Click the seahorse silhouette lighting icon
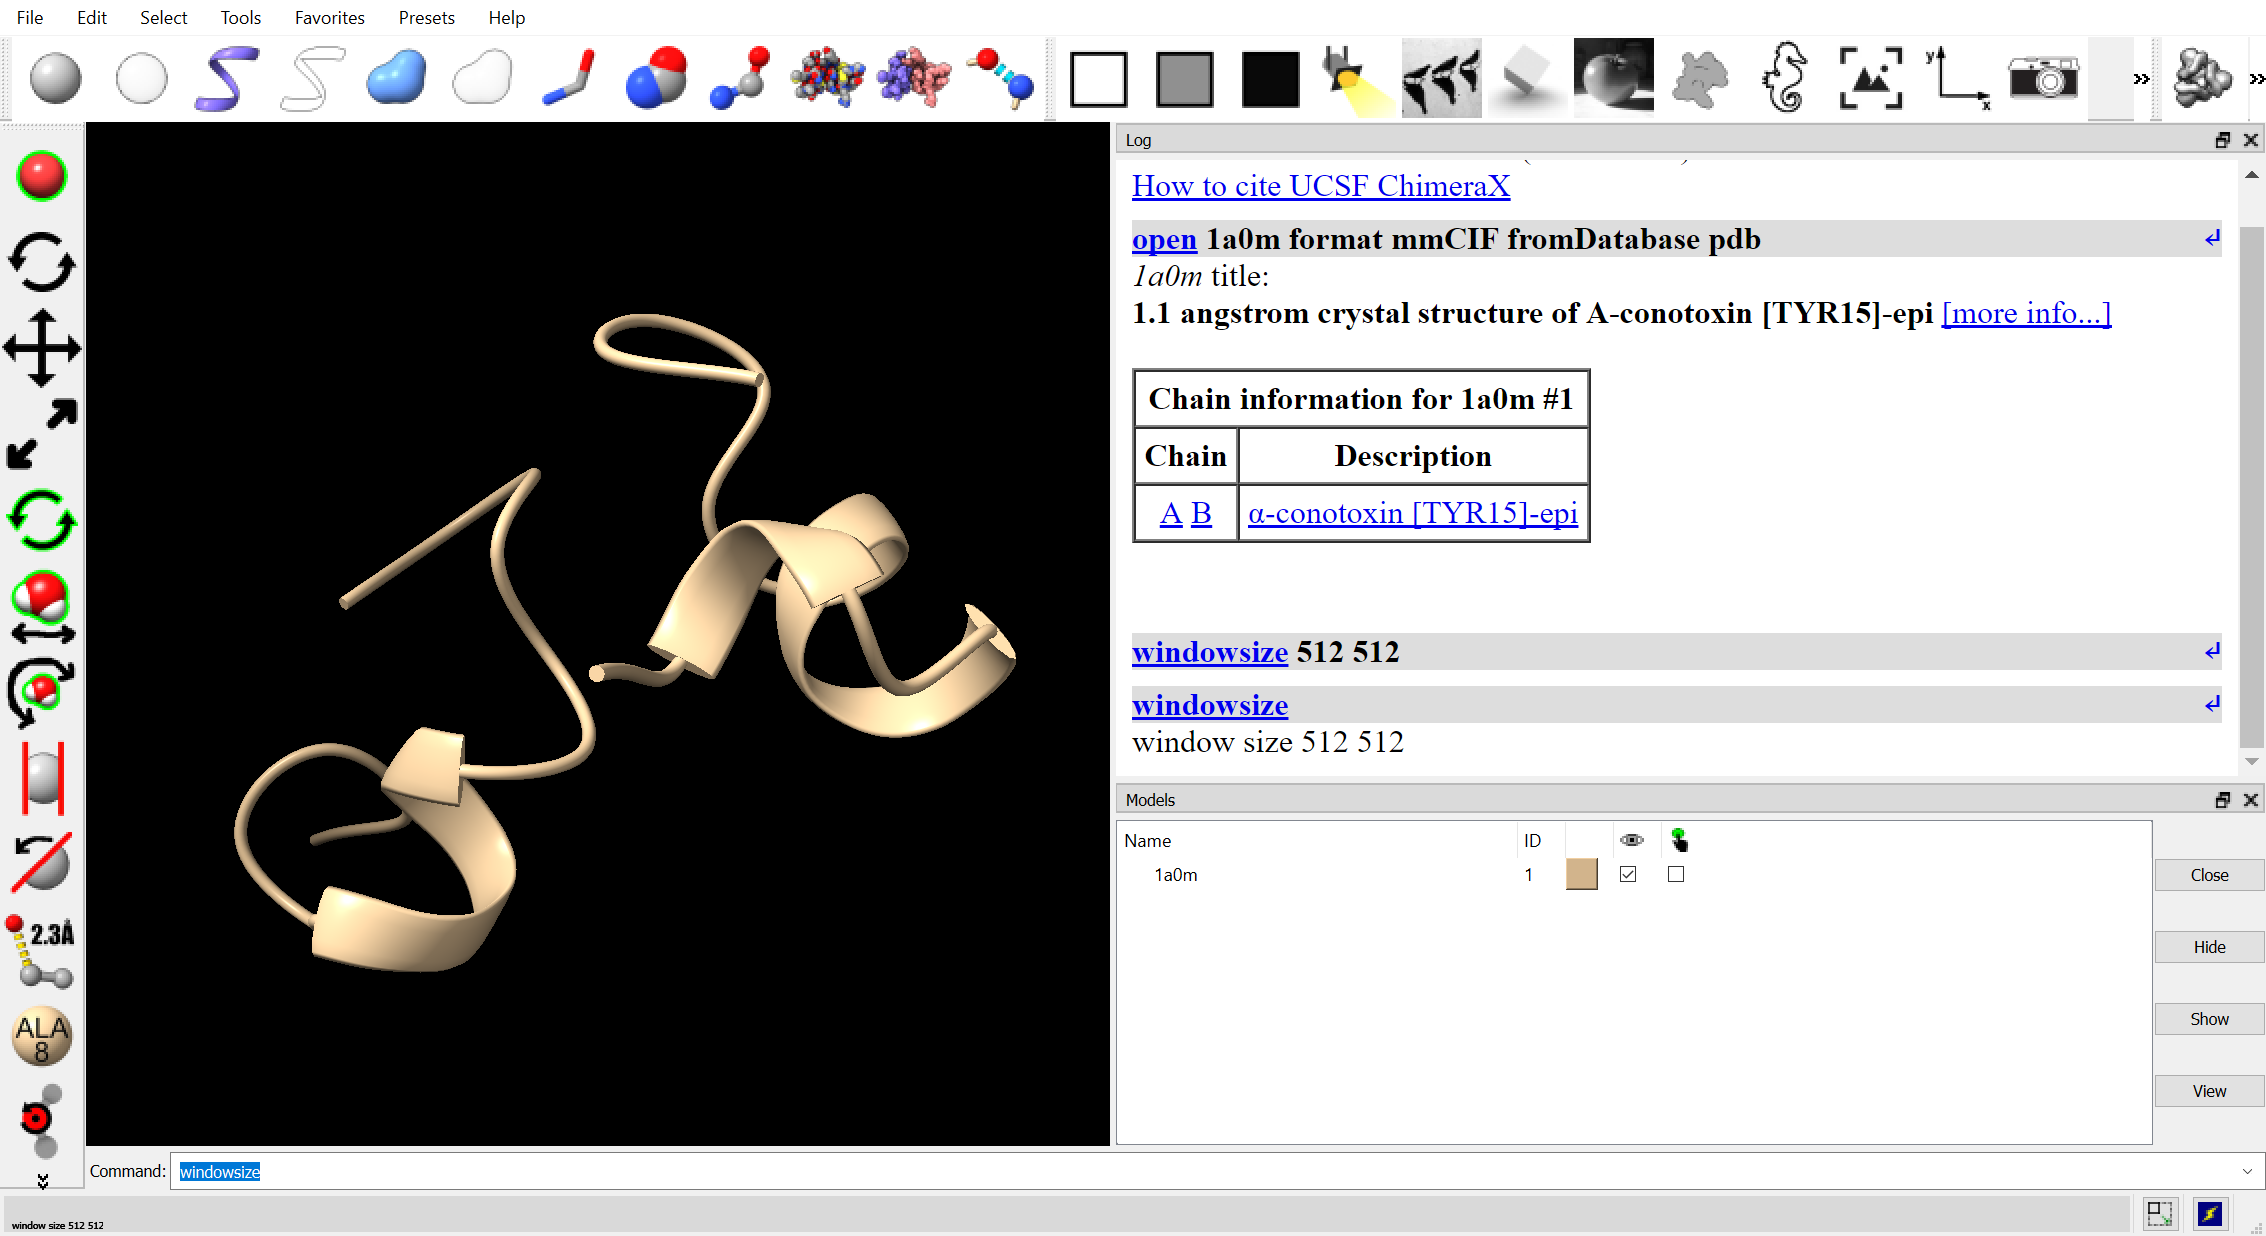This screenshot has width=2266, height=1236. click(x=1785, y=78)
